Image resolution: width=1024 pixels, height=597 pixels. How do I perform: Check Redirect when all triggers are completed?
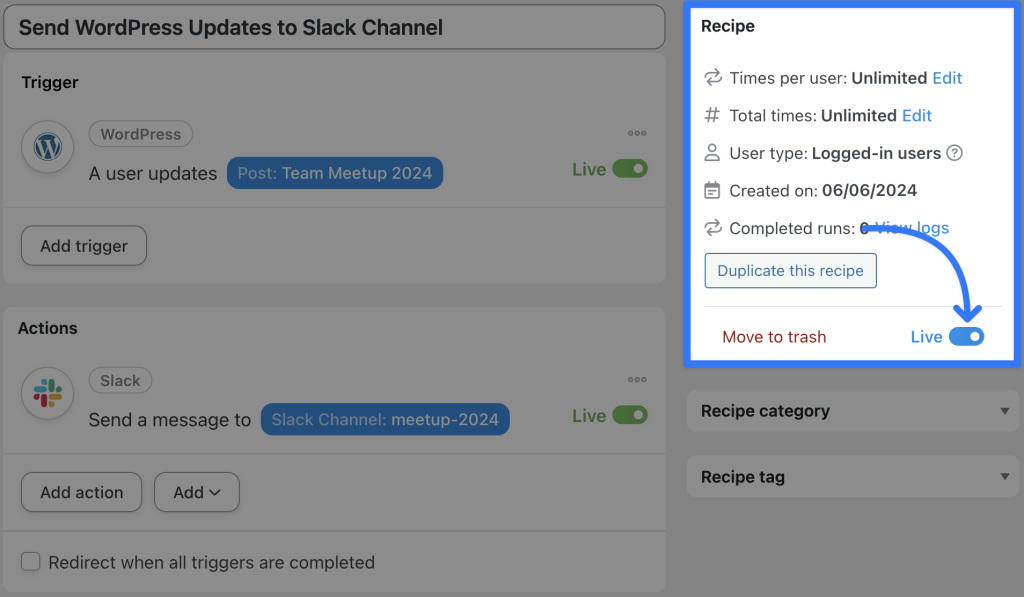click(30, 562)
